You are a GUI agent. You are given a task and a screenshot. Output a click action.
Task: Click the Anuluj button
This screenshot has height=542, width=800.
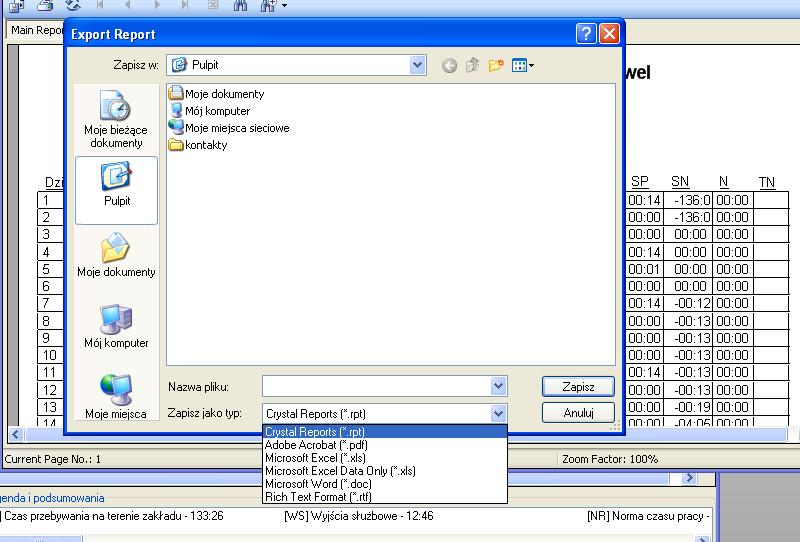click(x=578, y=413)
